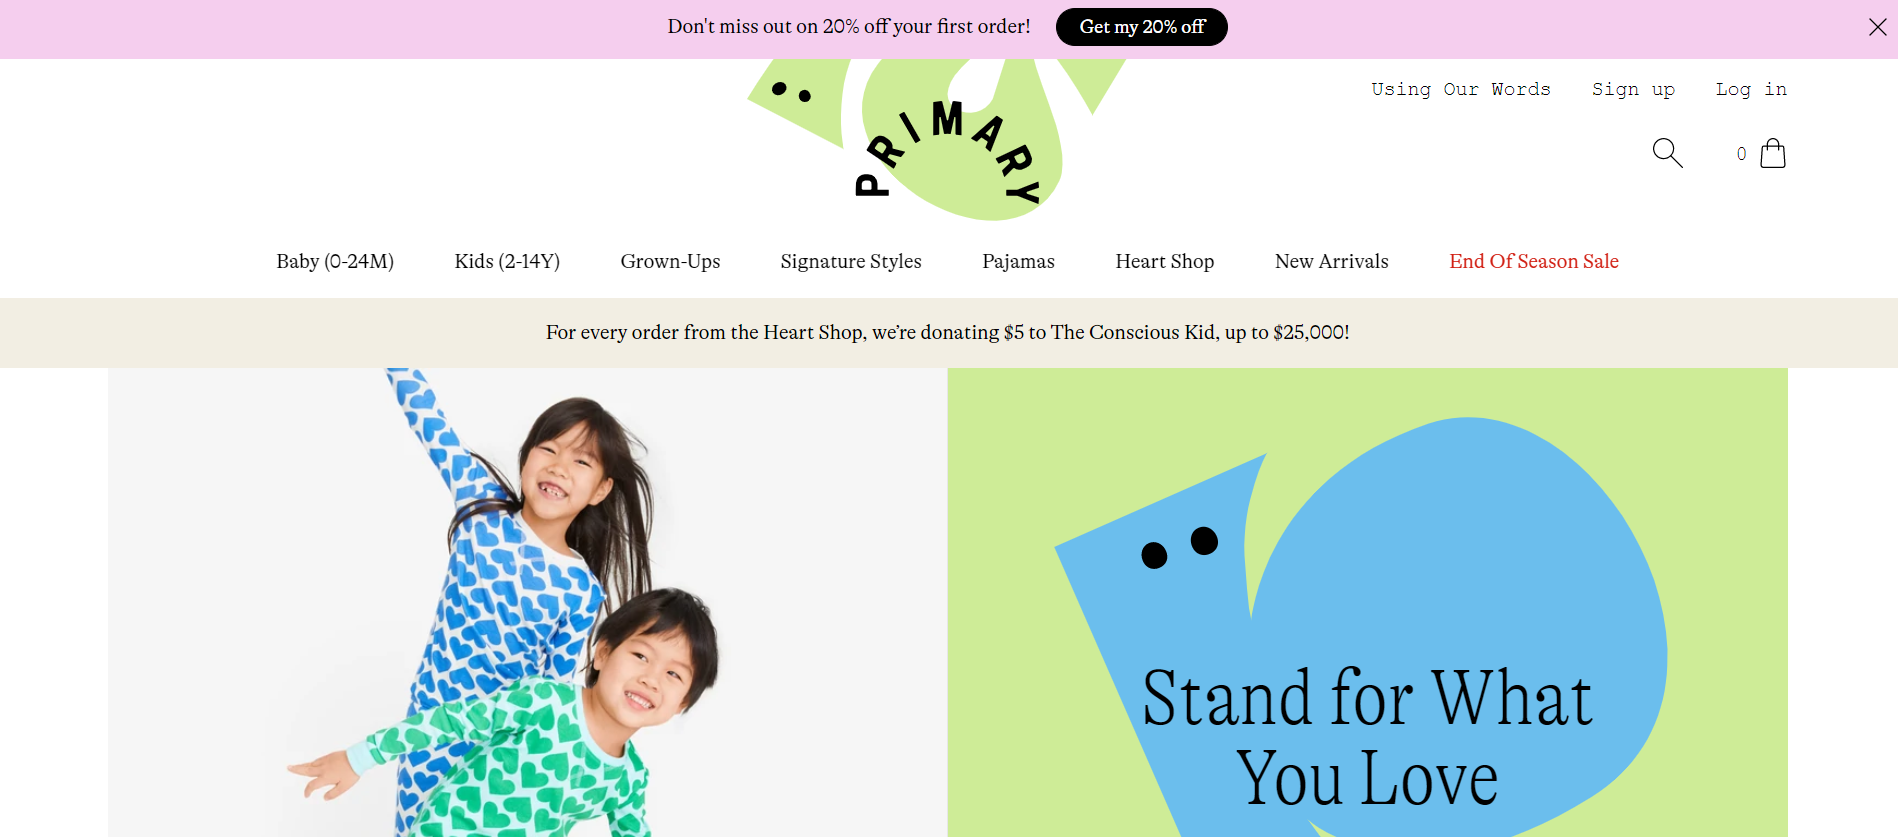Open the search magnifier icon

1667,153
